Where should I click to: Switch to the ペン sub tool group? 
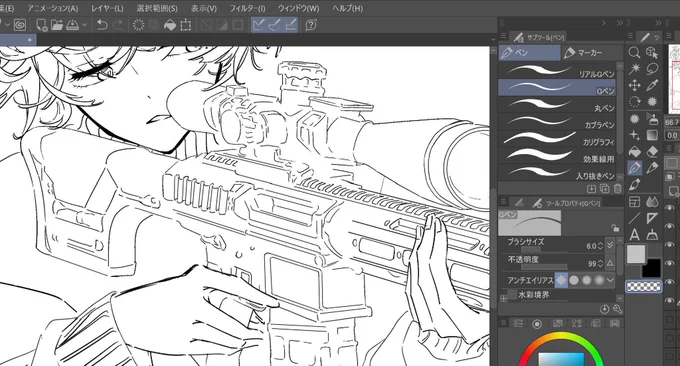pyautogui.click(x=530, y=53)
